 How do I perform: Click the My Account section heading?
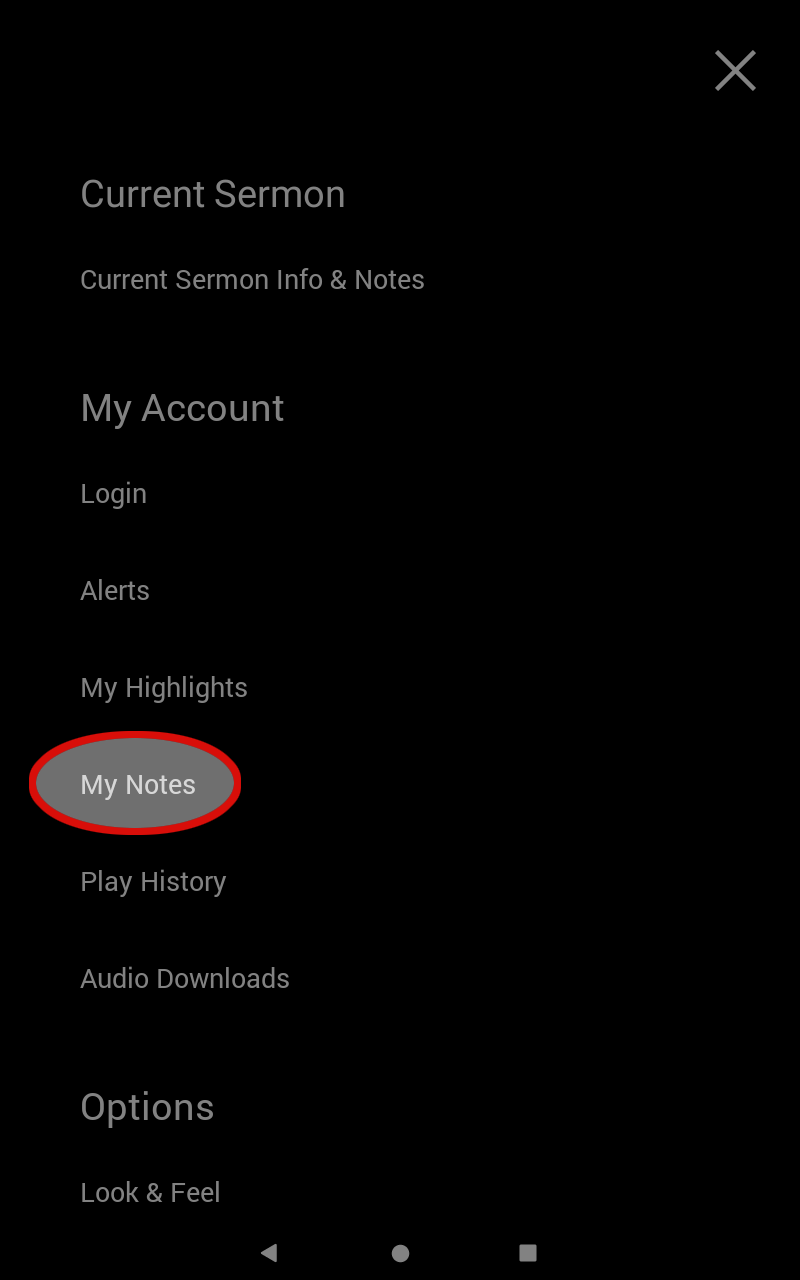pos(182,408)
